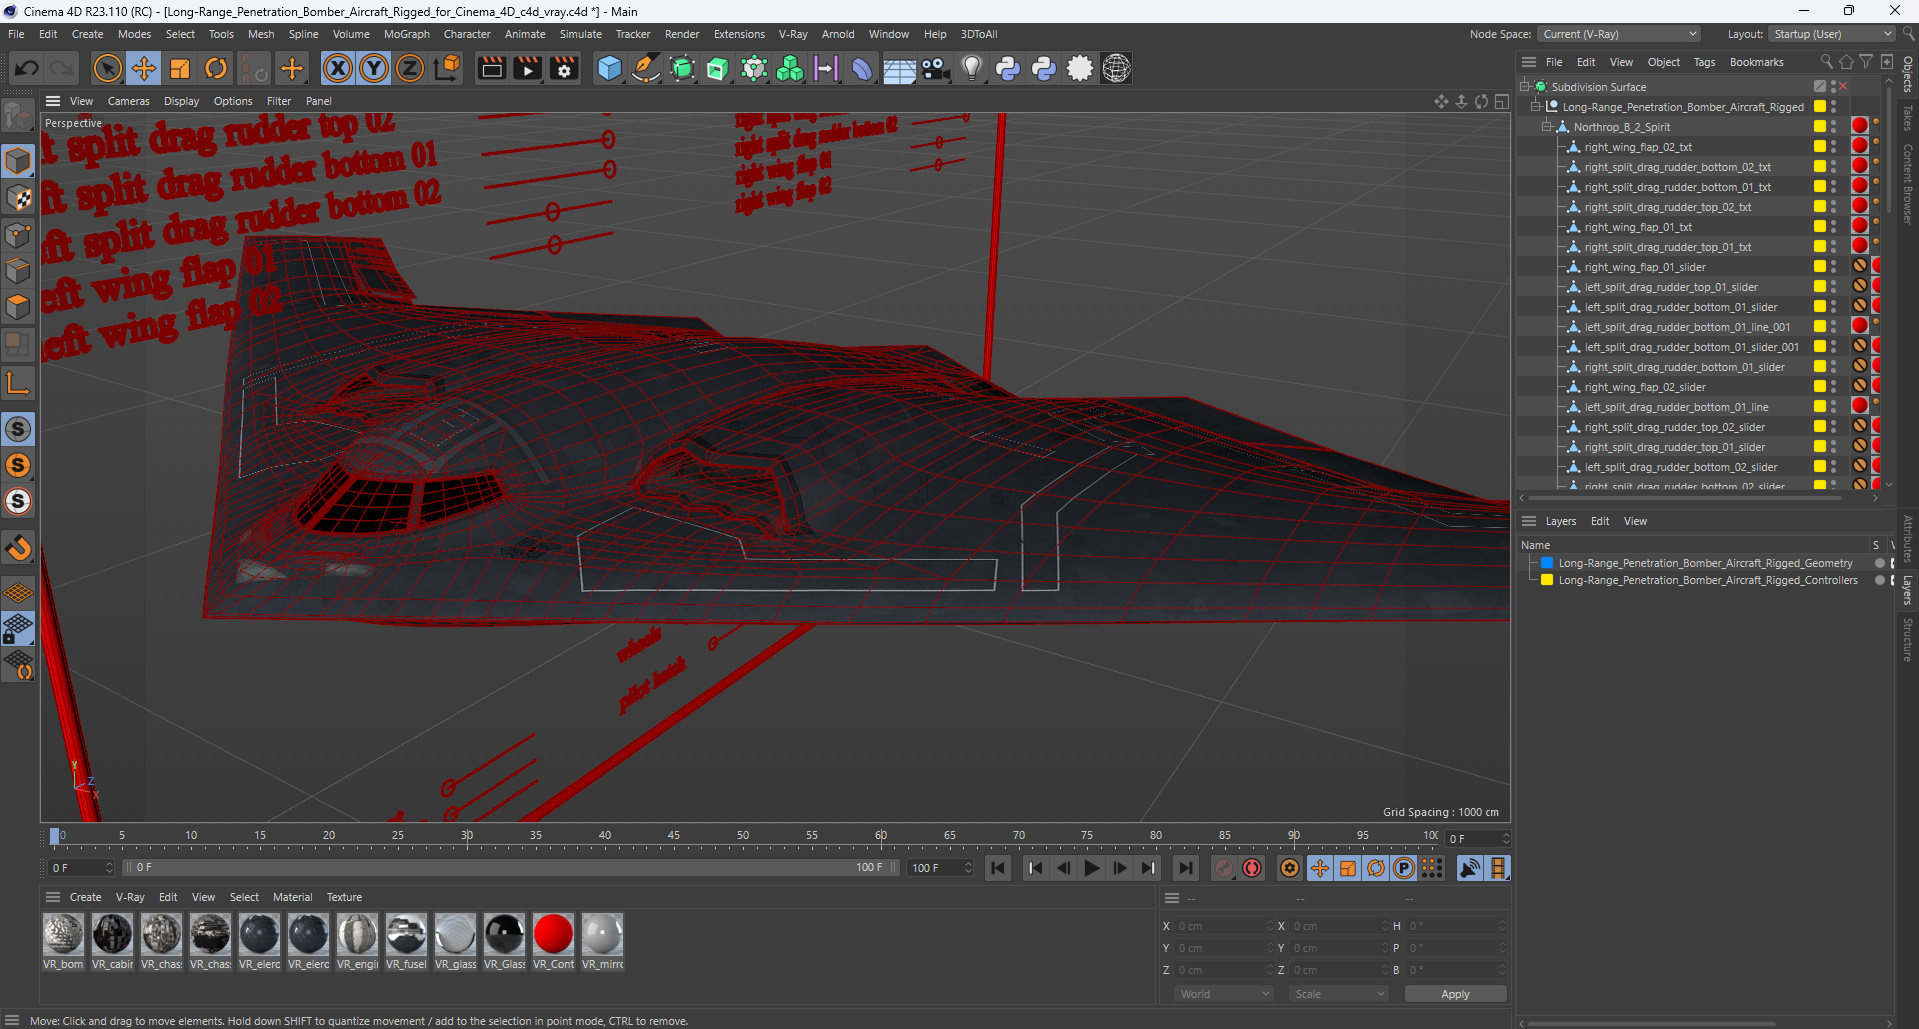Click the Undo arrow icon
This screenshot has width=1919, height=1029.
(x=27, y=68)
